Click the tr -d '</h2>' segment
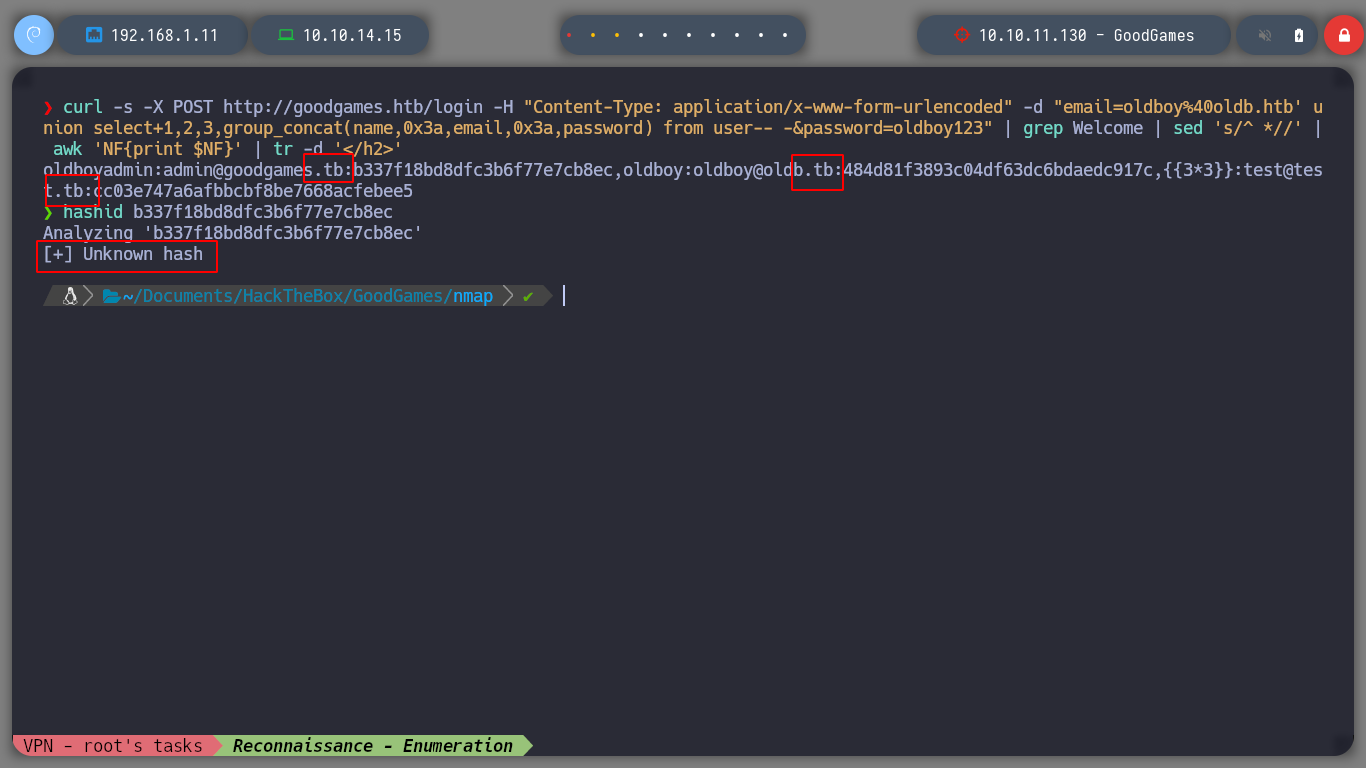 pos(338,149)
